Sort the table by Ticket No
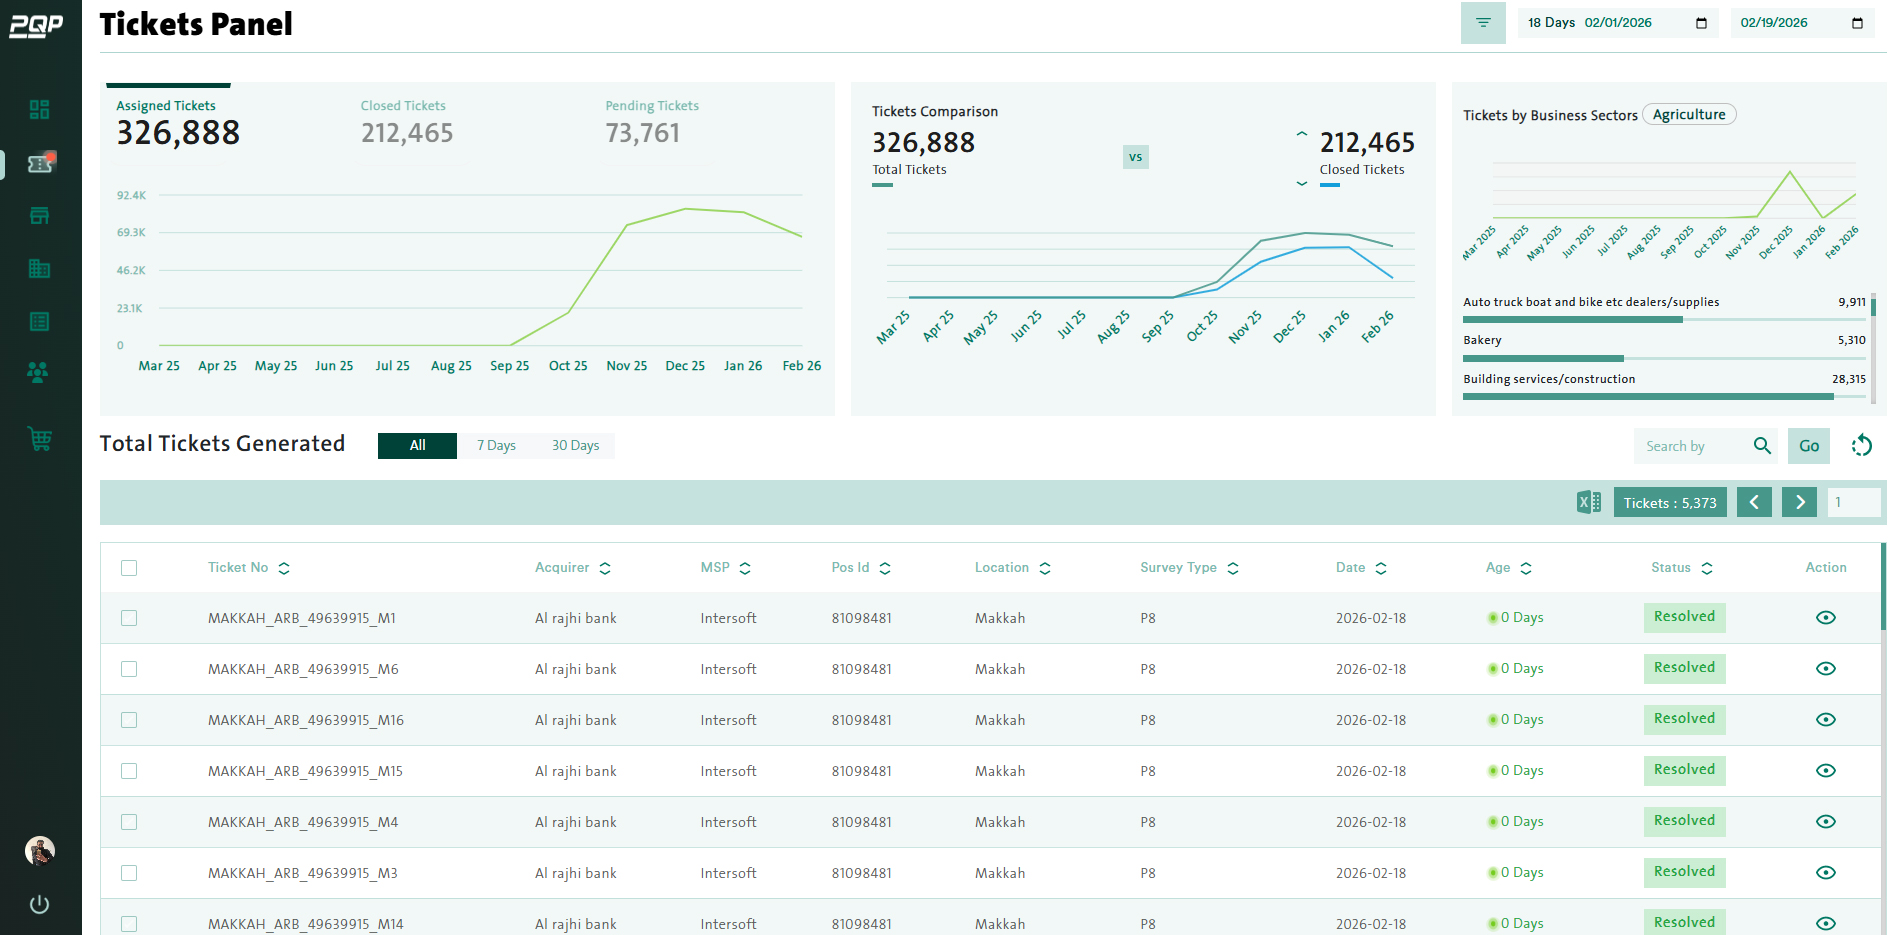 pos(284,567)
